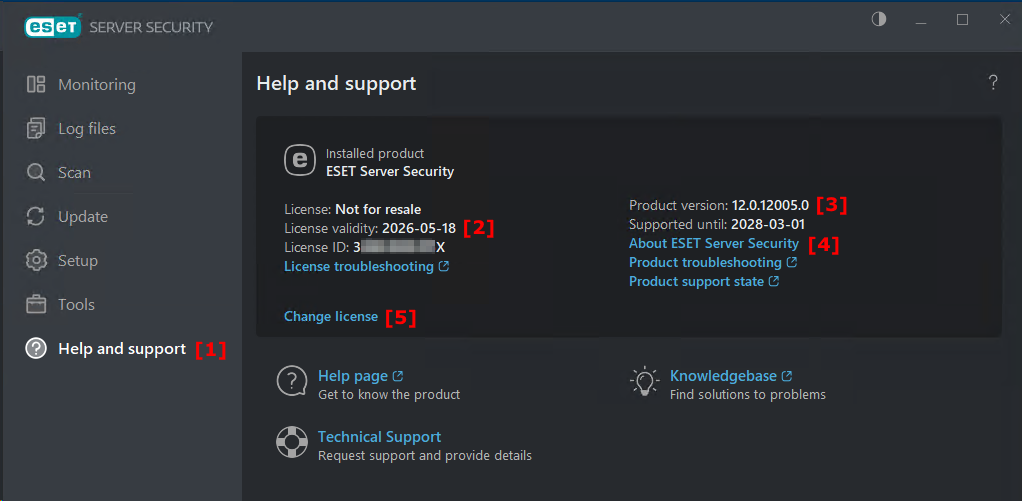1022x501 pixels.
Task: Click the Scan magnifier icon
Action: 36,173
